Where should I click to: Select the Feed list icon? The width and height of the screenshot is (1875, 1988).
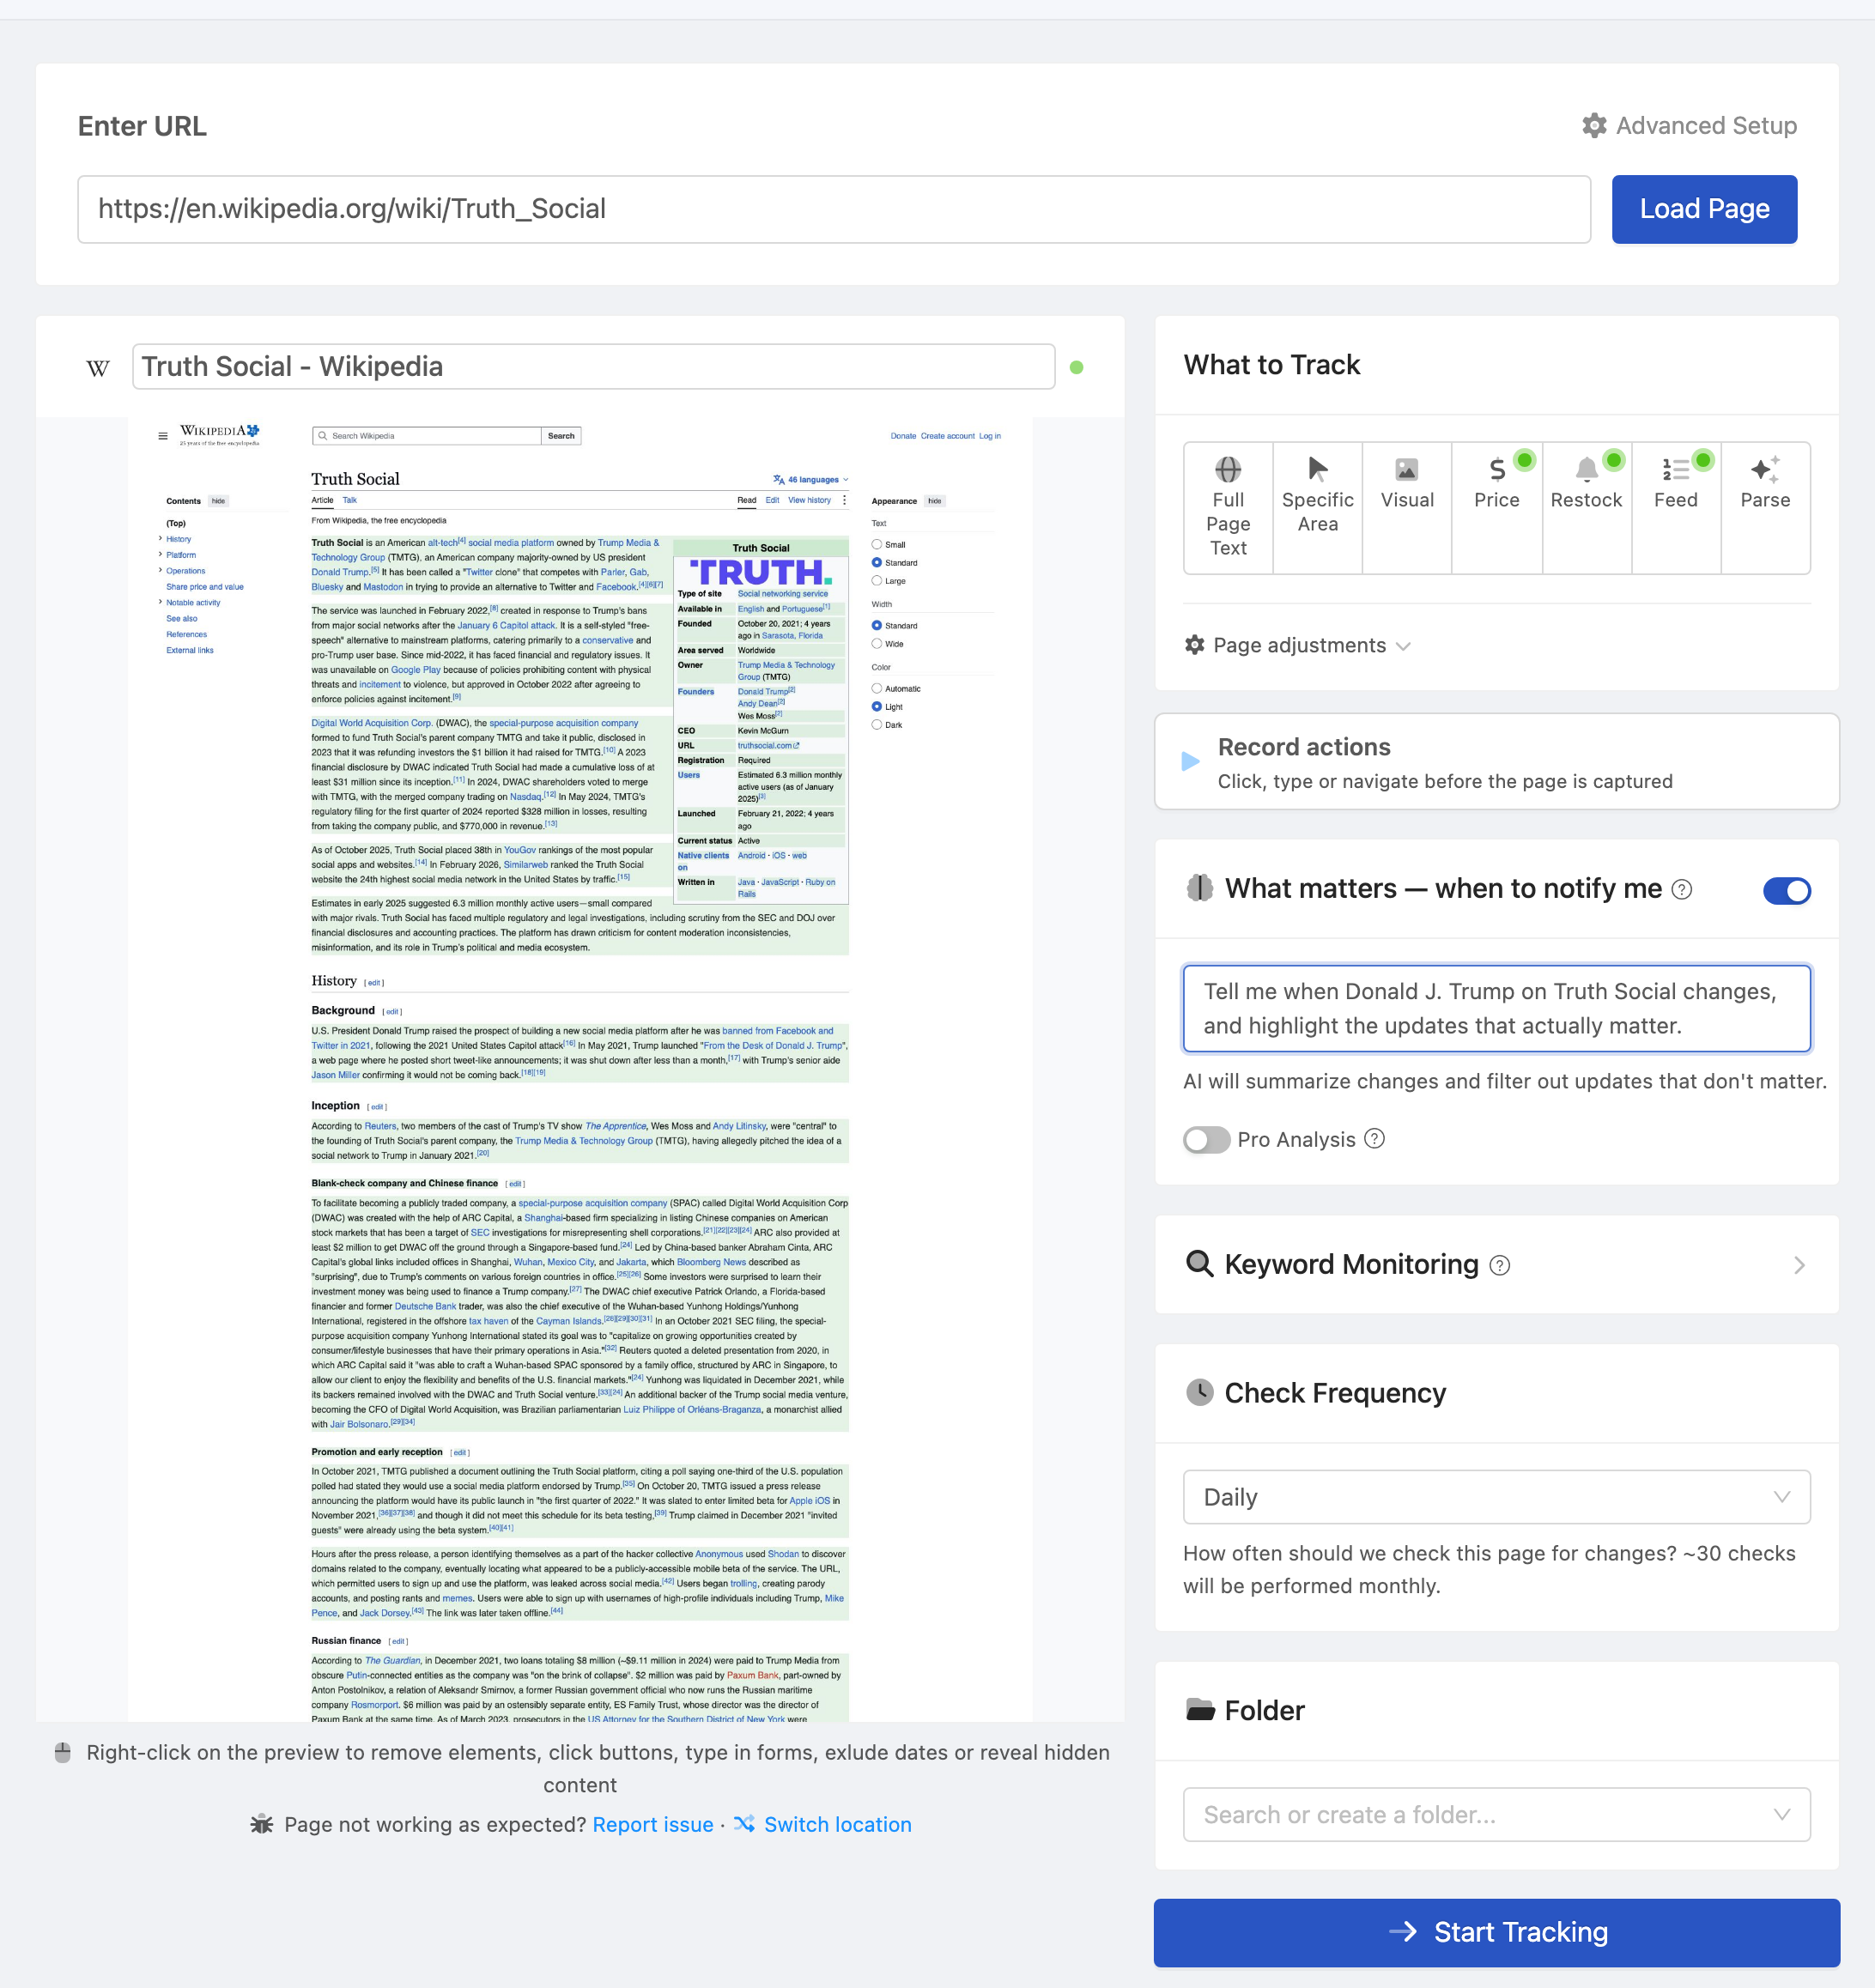pyautogui.click(x=1676, y=469)
